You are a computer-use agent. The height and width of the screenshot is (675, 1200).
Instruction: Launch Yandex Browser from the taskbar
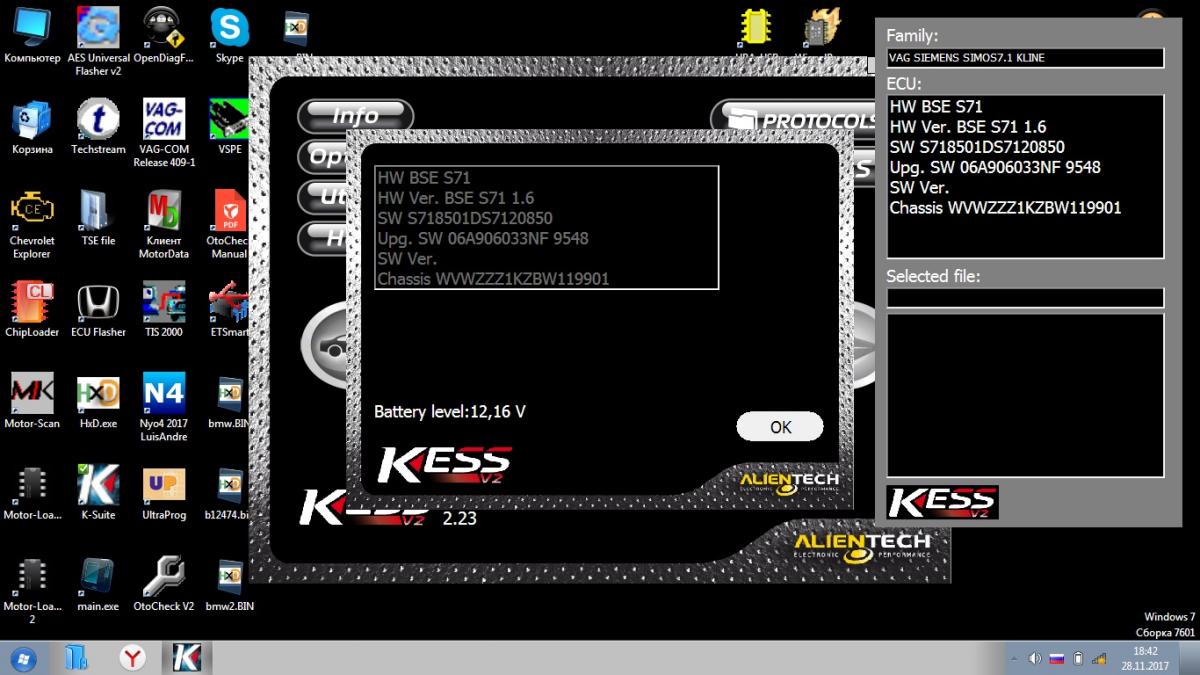(x=132, y=658)
